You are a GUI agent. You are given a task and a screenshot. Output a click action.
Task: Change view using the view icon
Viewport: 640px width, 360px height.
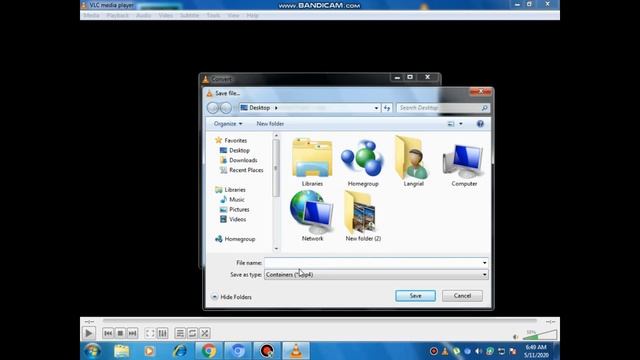pyautogui.click(x=451, y=124)
